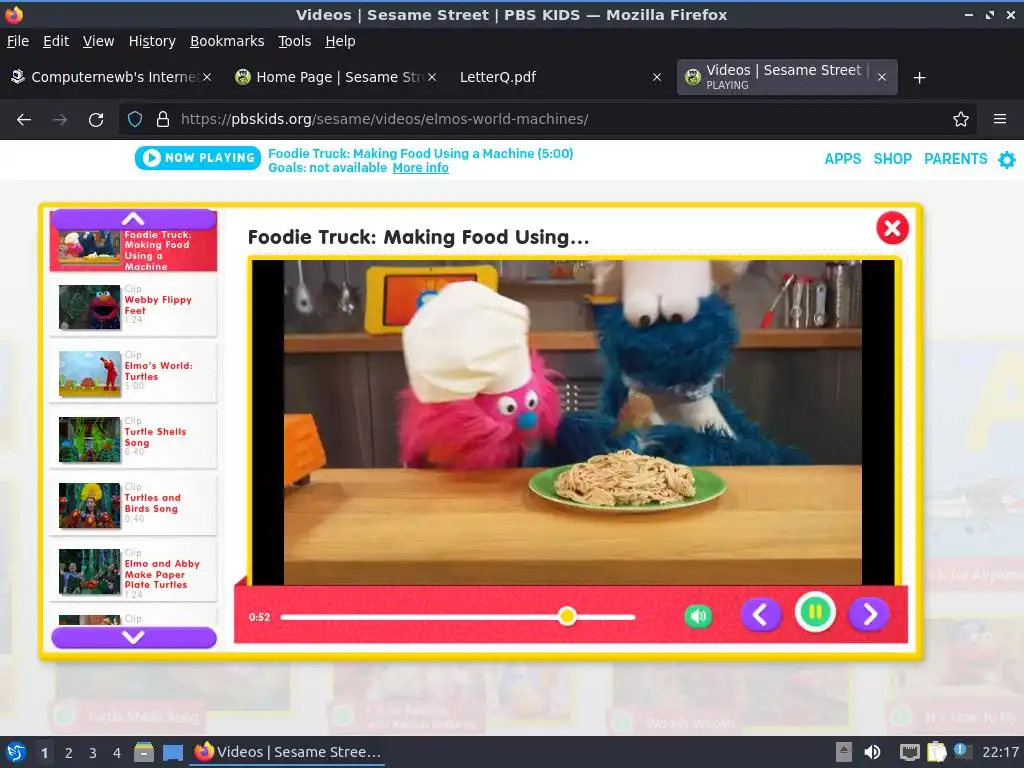This screenshot has width=1024, height=768.
Task: Open the update notification tray icon
Action: [961, 750]
